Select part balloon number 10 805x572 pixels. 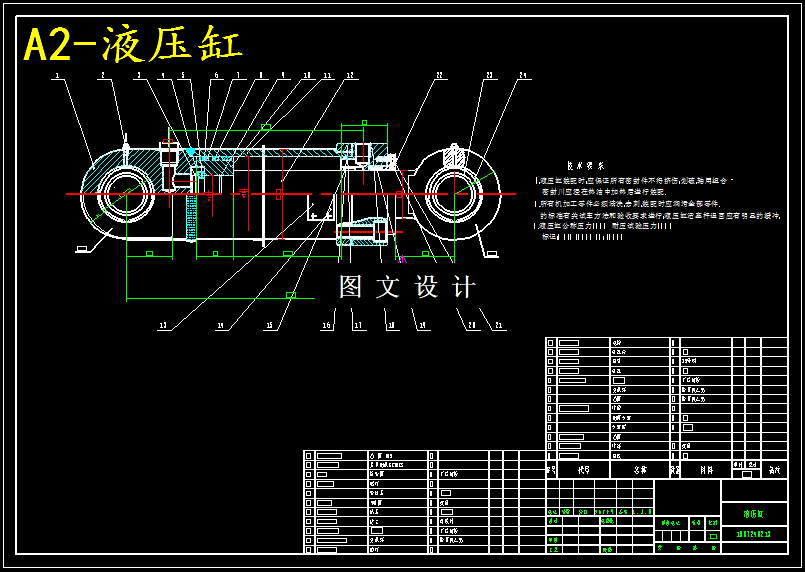[307, 75]
